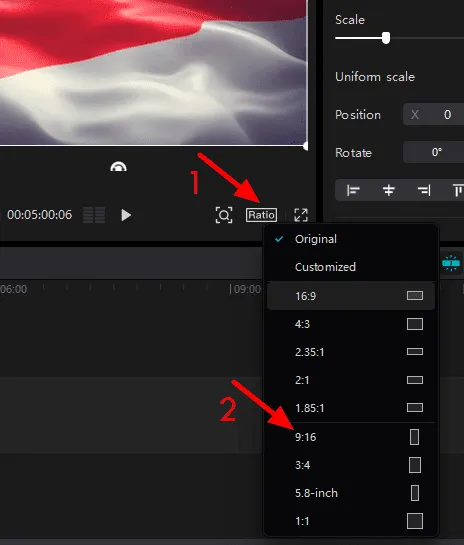Select the 1.85:1 aspect ratio

click(x=351, y=407)
